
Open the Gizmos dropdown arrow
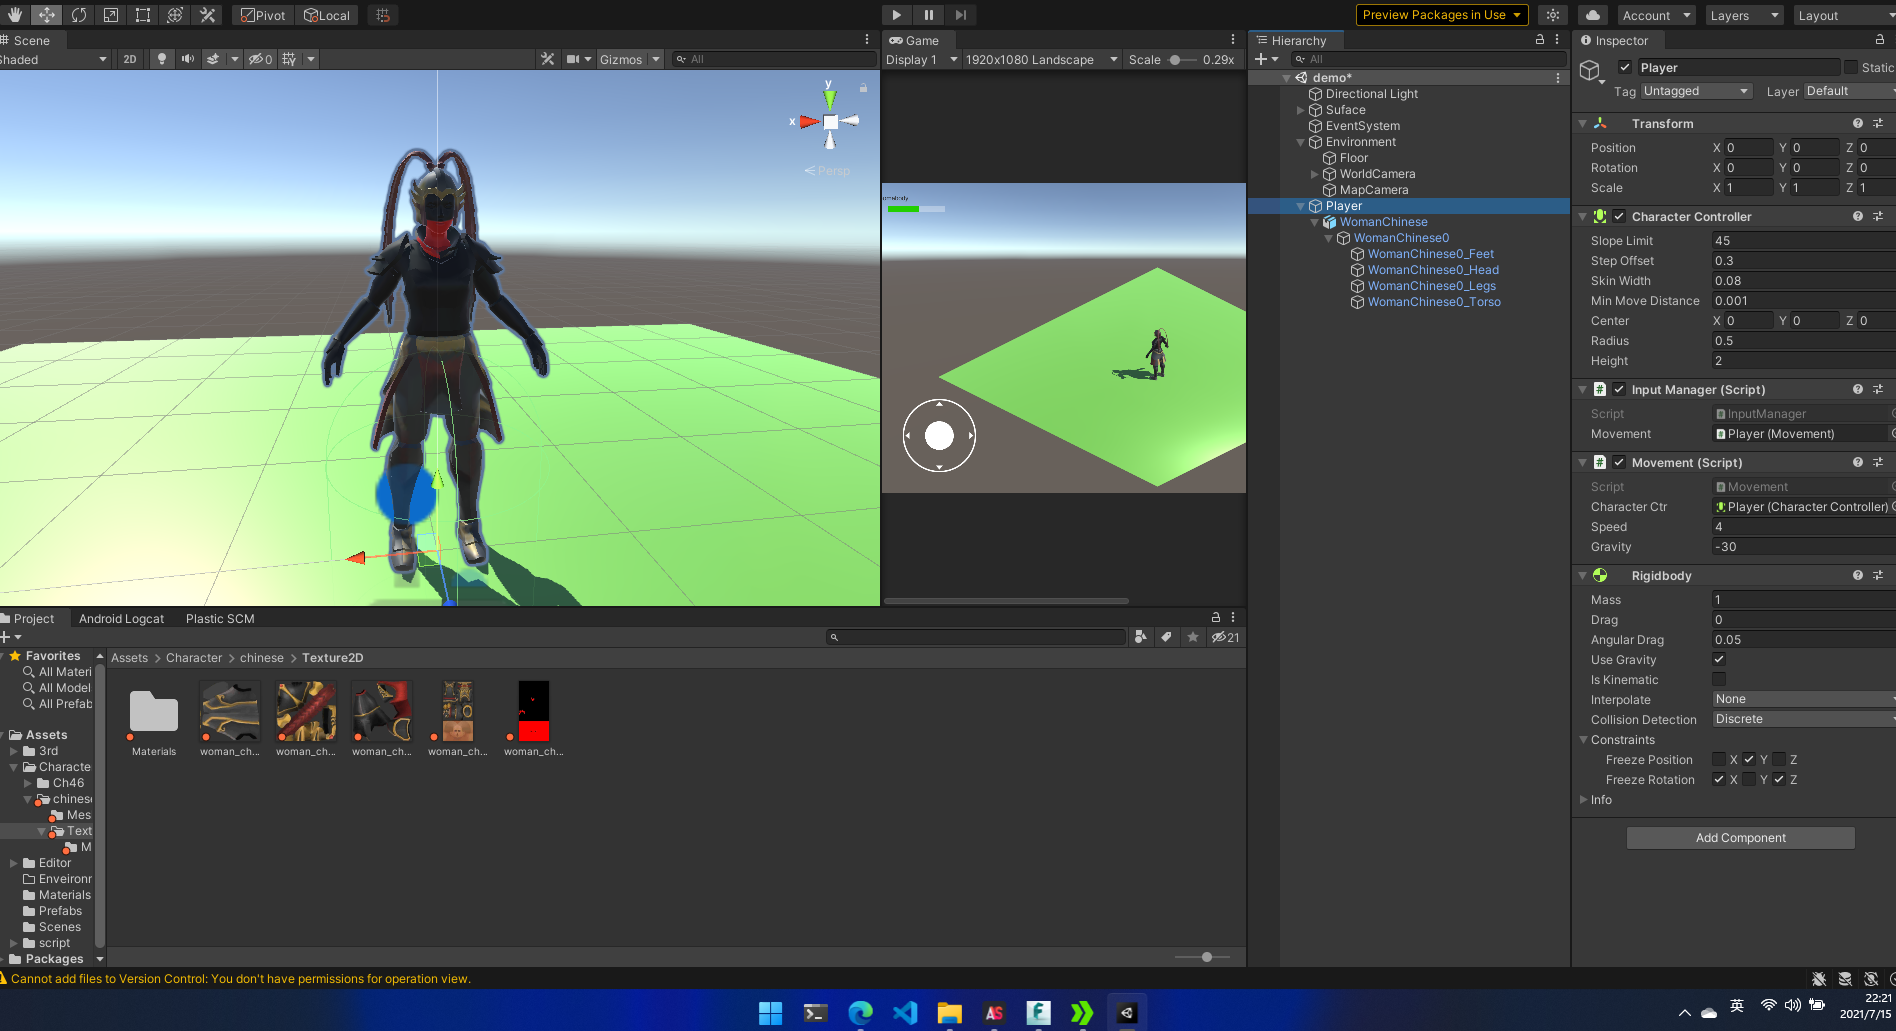tap(656, 59)
